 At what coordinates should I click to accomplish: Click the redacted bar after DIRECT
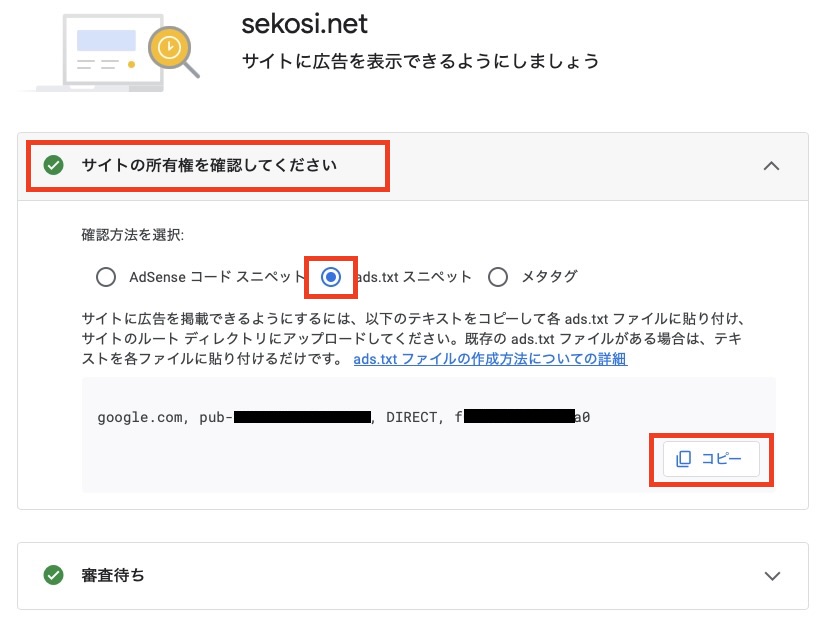[518, 417]
